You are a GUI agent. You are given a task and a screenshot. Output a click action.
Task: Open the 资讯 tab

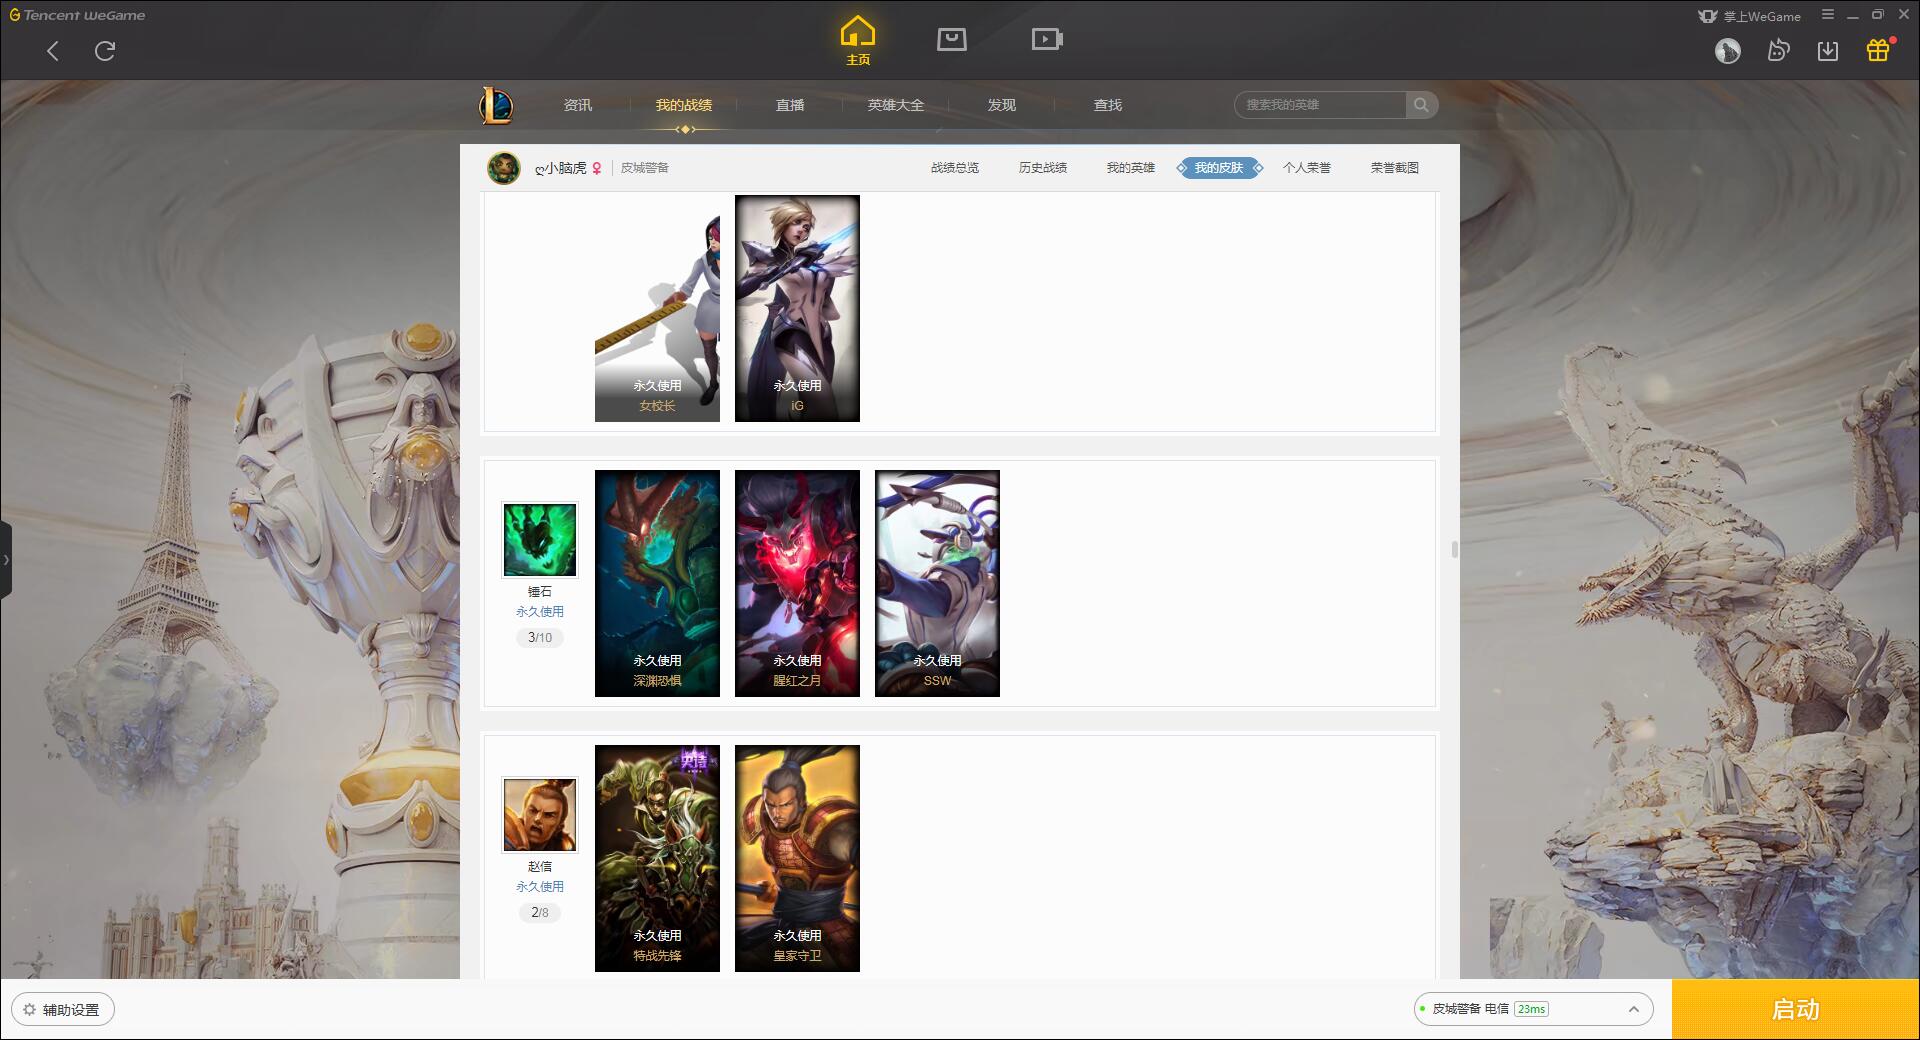pyautogui.click(x=578, y=105)
